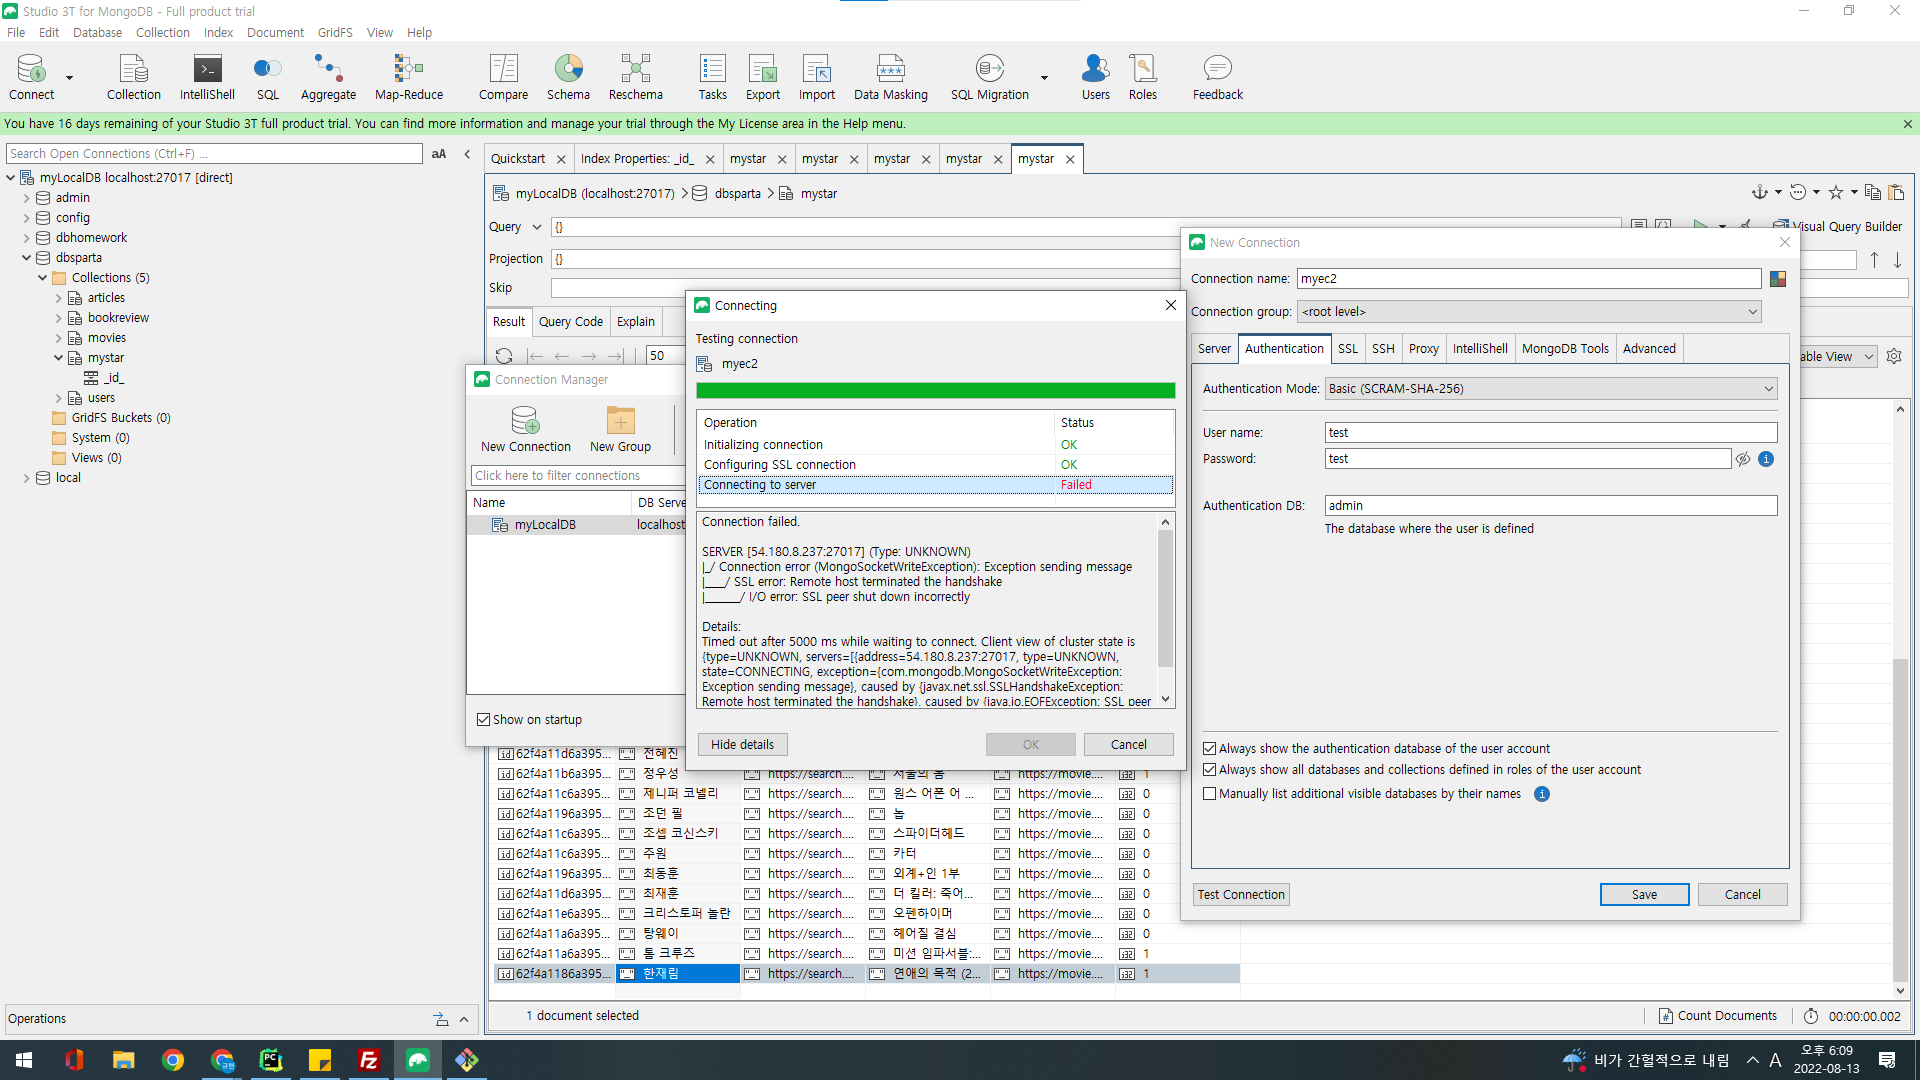1920x1080 pixels.
Task: Open the Tasks toolbar icon
Action: pyautogui.click(x=712, y=77)
